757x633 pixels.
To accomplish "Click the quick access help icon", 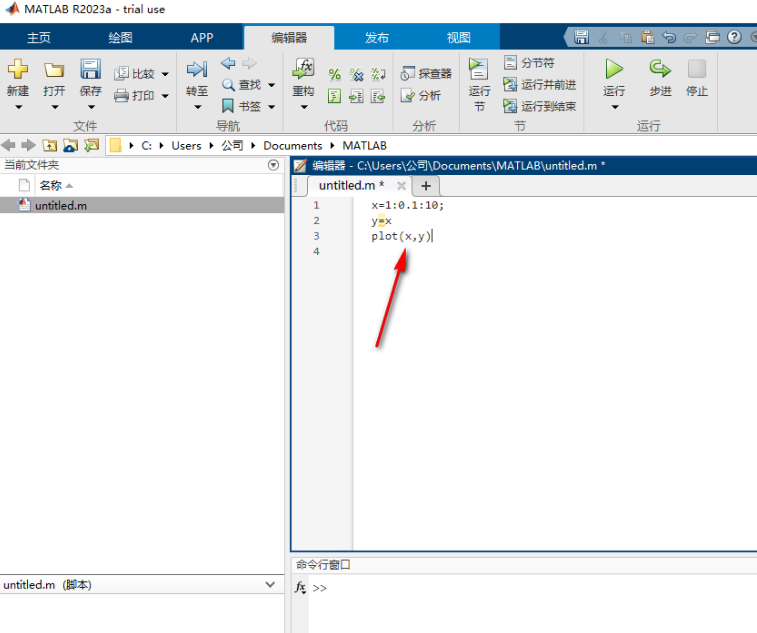I will [x=734, y=37].
